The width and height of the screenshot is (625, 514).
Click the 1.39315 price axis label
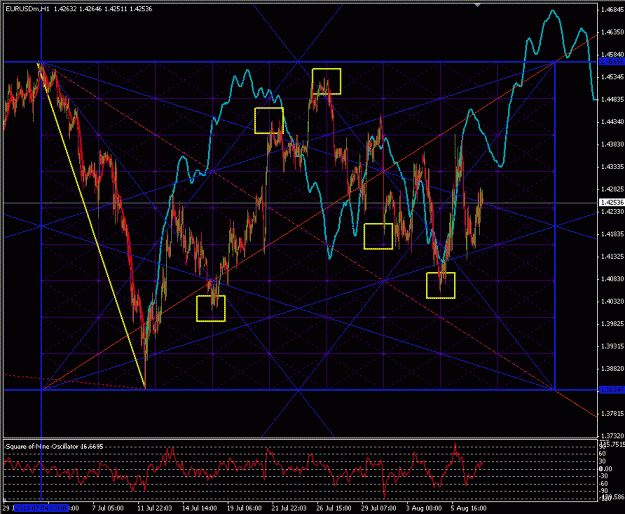pyautogui.click(x=613, y=346)
